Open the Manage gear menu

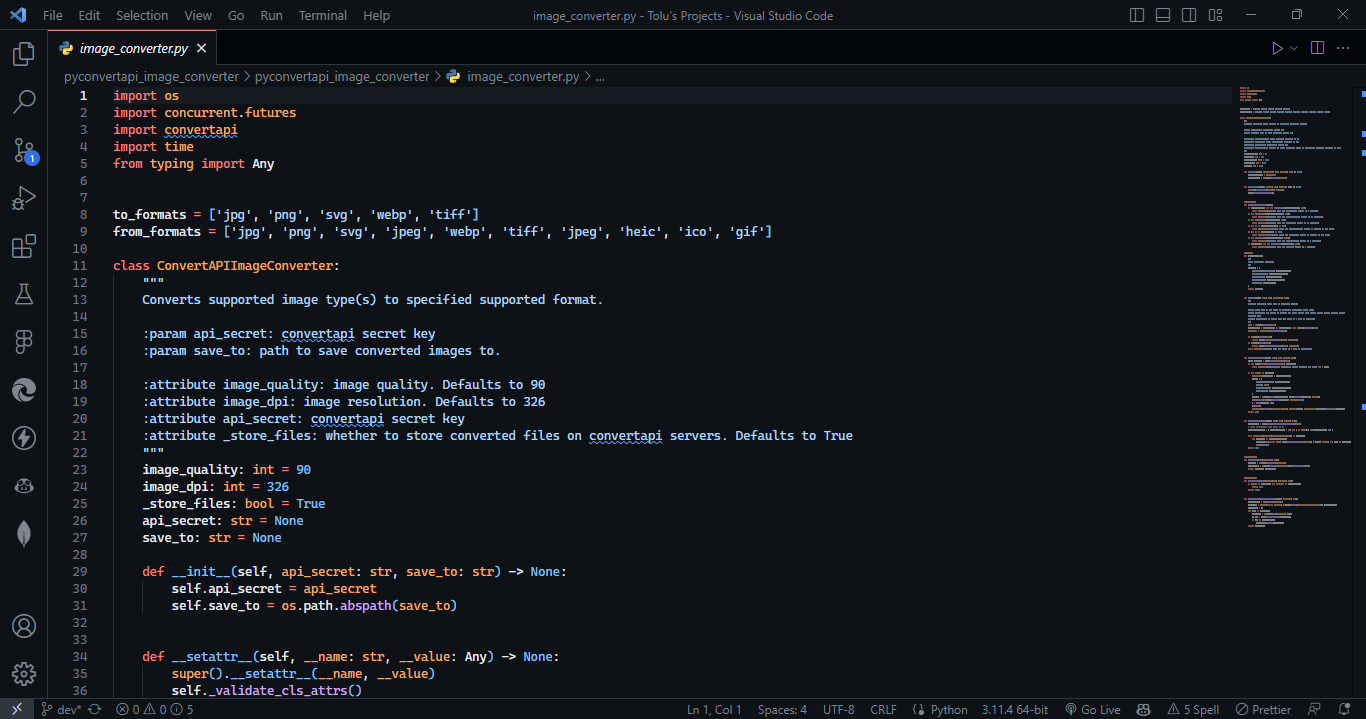click(23, 674)
